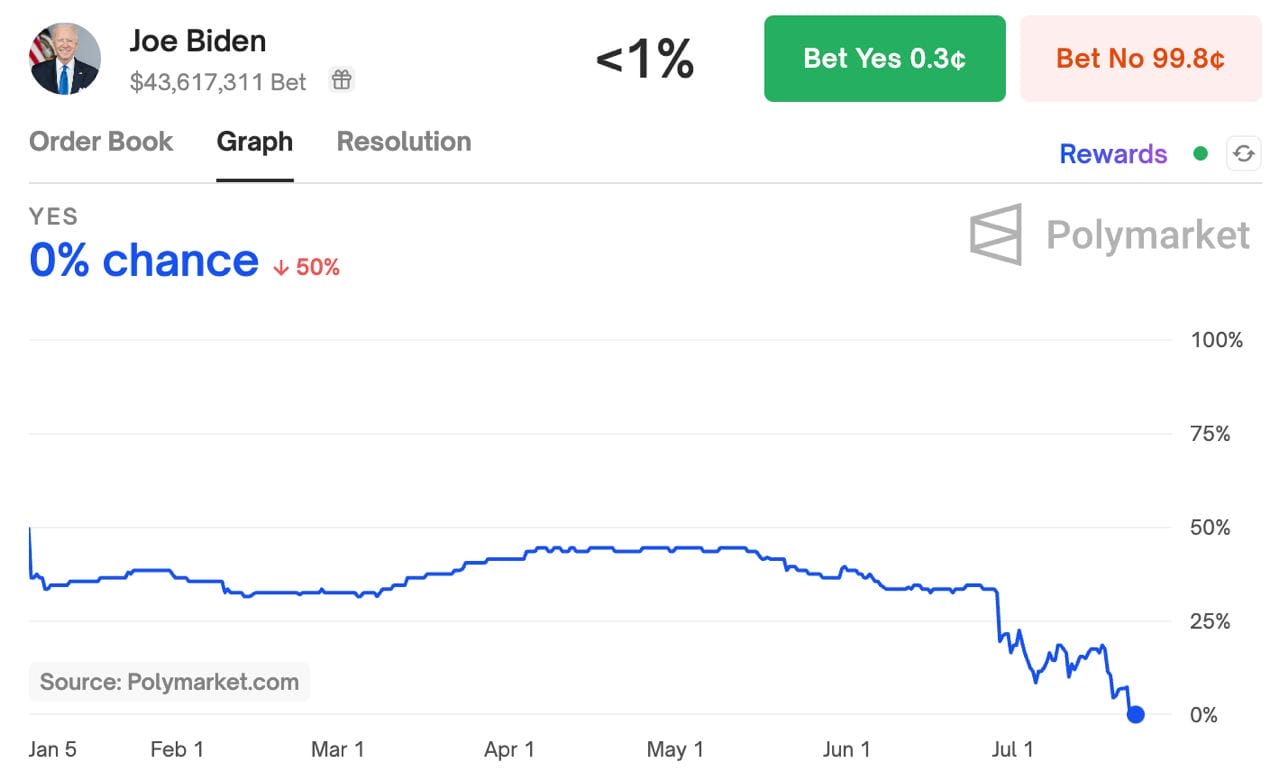The height and width of the screenshot is (781, 1280).
Task: Open the gift rewards icon beside bet volume
Action: click(341, 78)
